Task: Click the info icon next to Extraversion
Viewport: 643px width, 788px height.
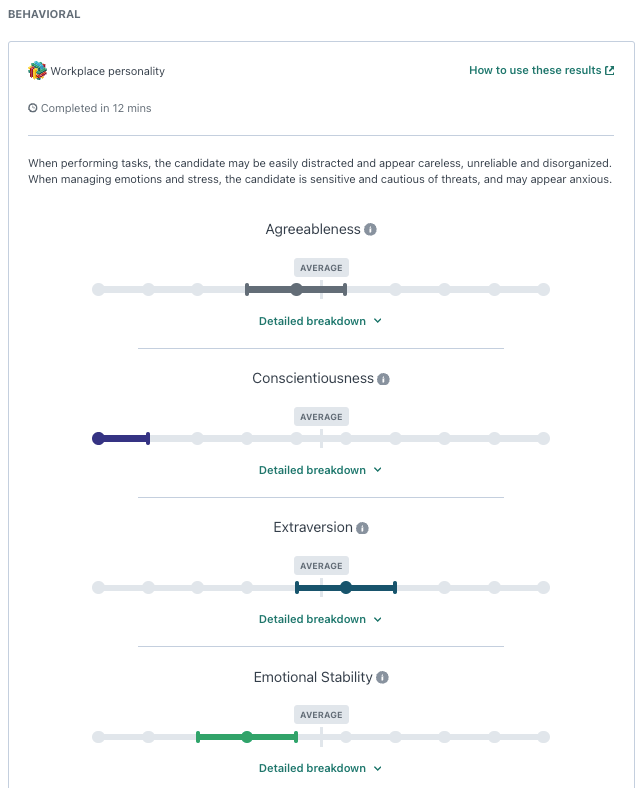Action: (x=363, y=528)
